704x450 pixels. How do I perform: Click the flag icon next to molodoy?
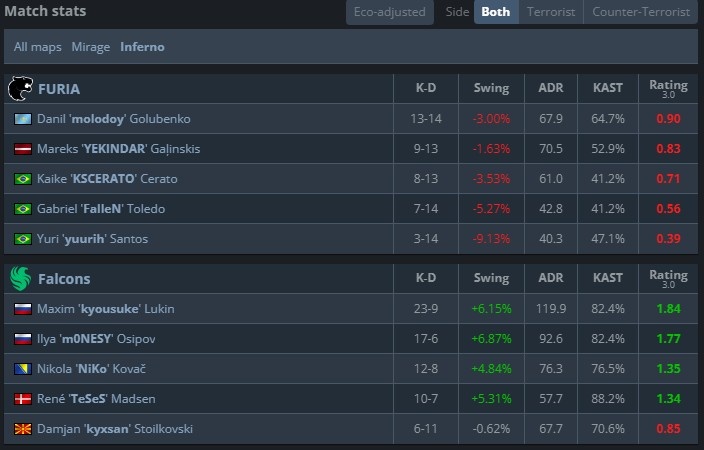(x=22, y=119)
